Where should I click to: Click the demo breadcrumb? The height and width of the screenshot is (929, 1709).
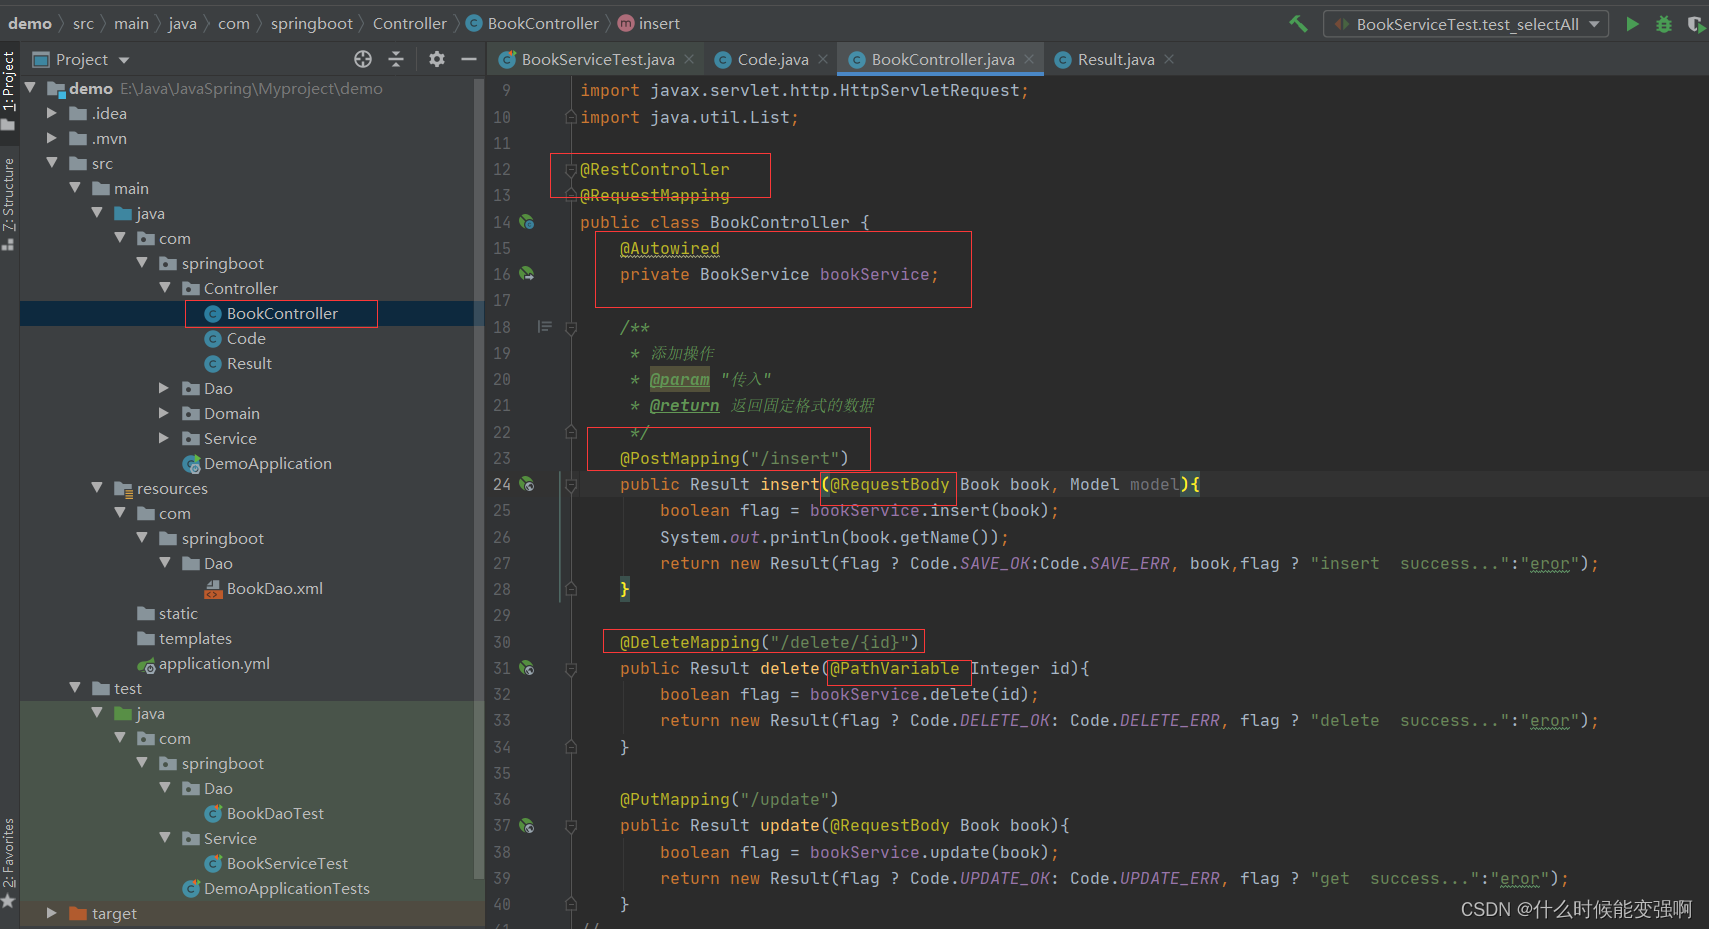(x=30, y=23)
